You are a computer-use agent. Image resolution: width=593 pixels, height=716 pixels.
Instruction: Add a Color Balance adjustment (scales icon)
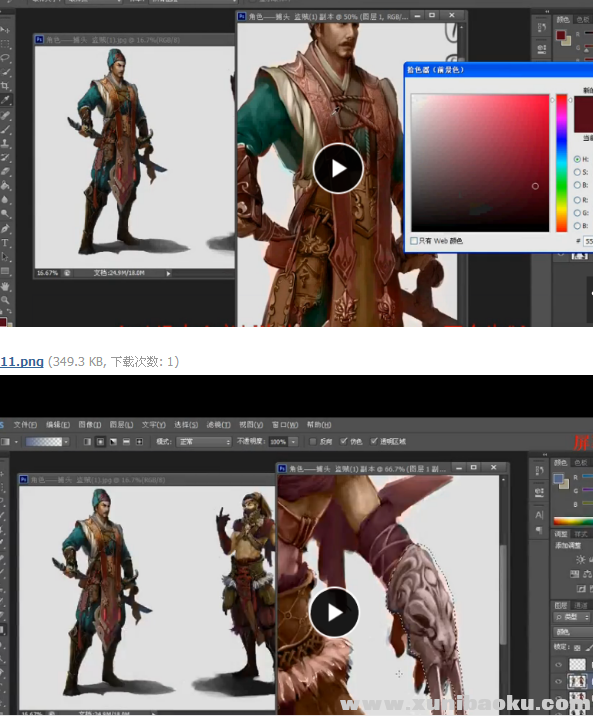[x=588, y=574]
